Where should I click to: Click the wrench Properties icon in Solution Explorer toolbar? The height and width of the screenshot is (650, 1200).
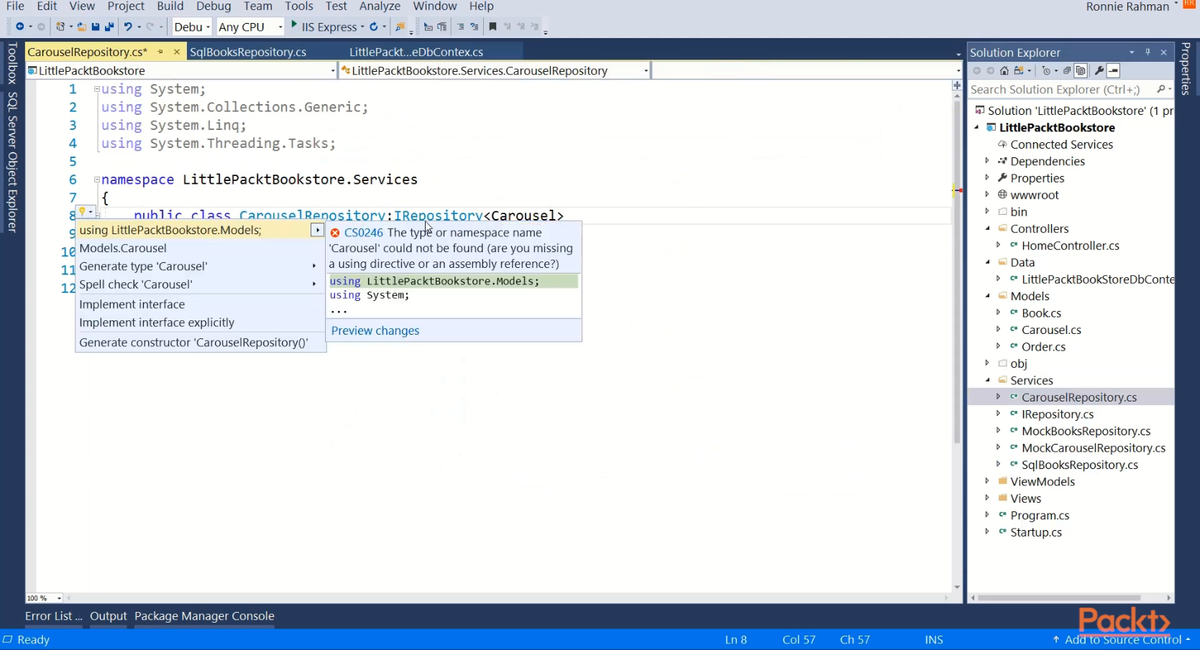point(1099,71)
